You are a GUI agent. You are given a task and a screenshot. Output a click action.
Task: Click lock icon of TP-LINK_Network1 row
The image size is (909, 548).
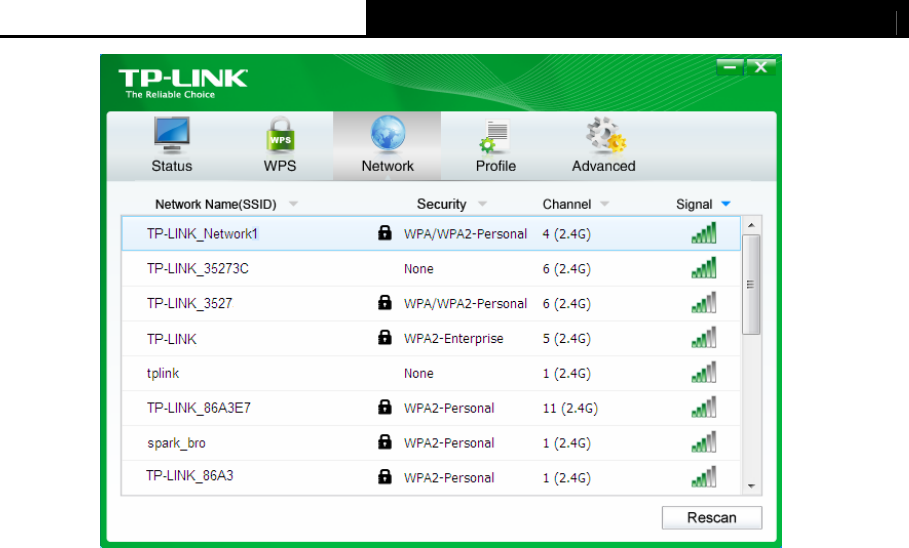[x=384, y=233]
